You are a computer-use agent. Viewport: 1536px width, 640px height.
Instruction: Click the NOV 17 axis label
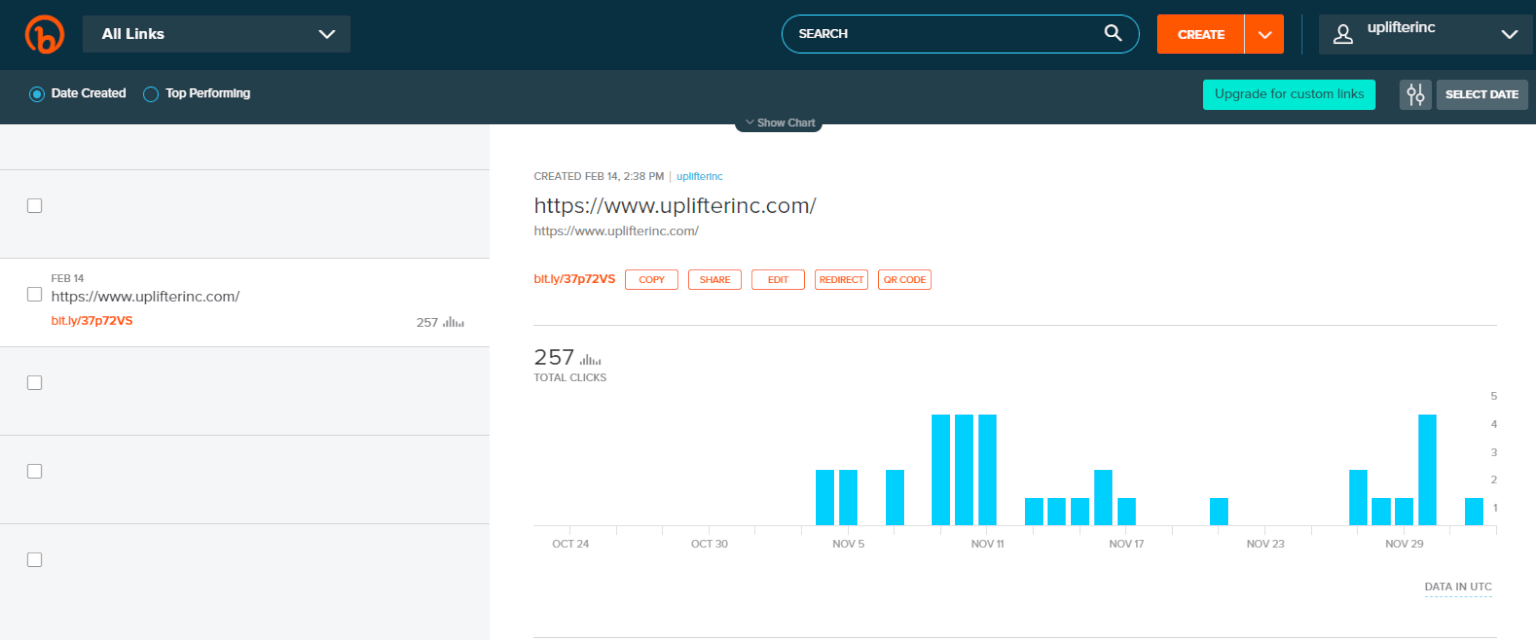1126,544
